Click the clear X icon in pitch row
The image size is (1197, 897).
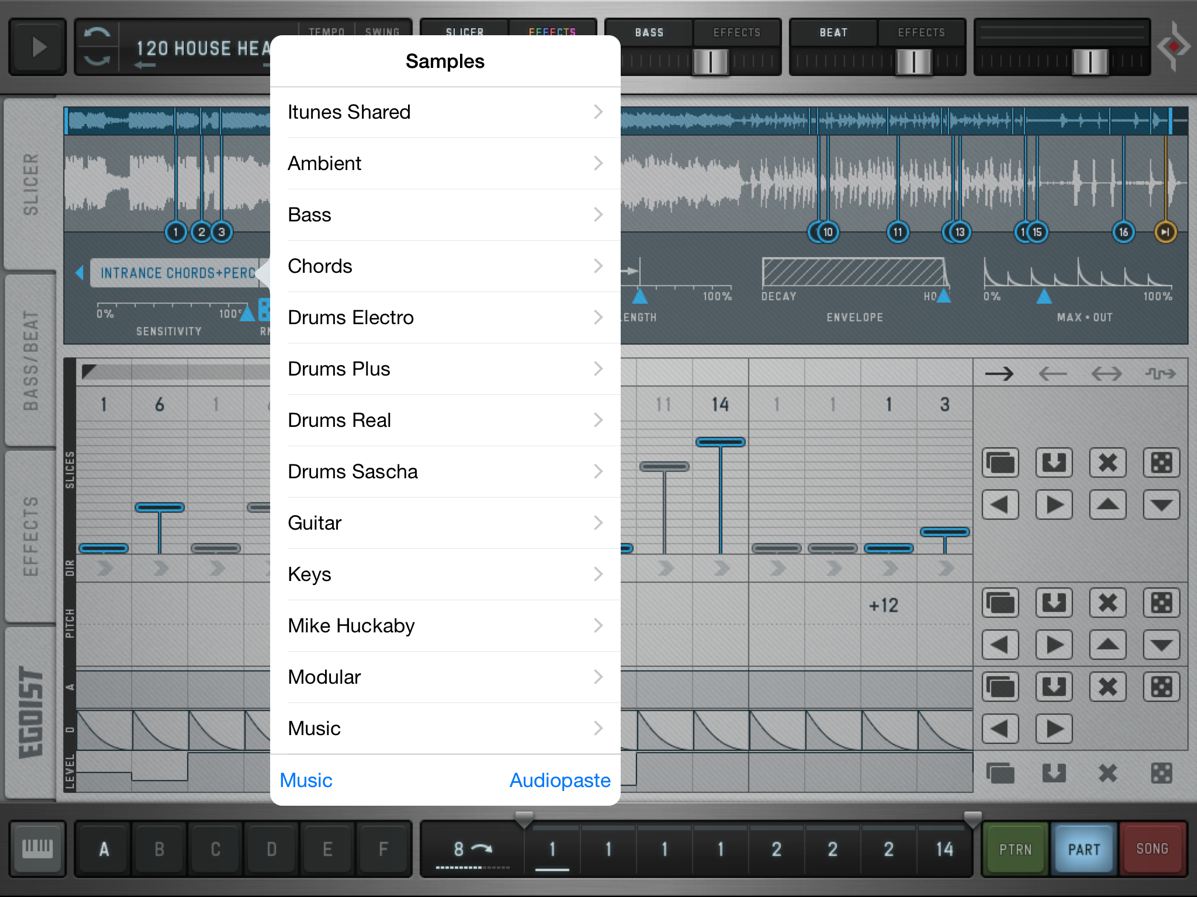click(x=1107, y=602)
